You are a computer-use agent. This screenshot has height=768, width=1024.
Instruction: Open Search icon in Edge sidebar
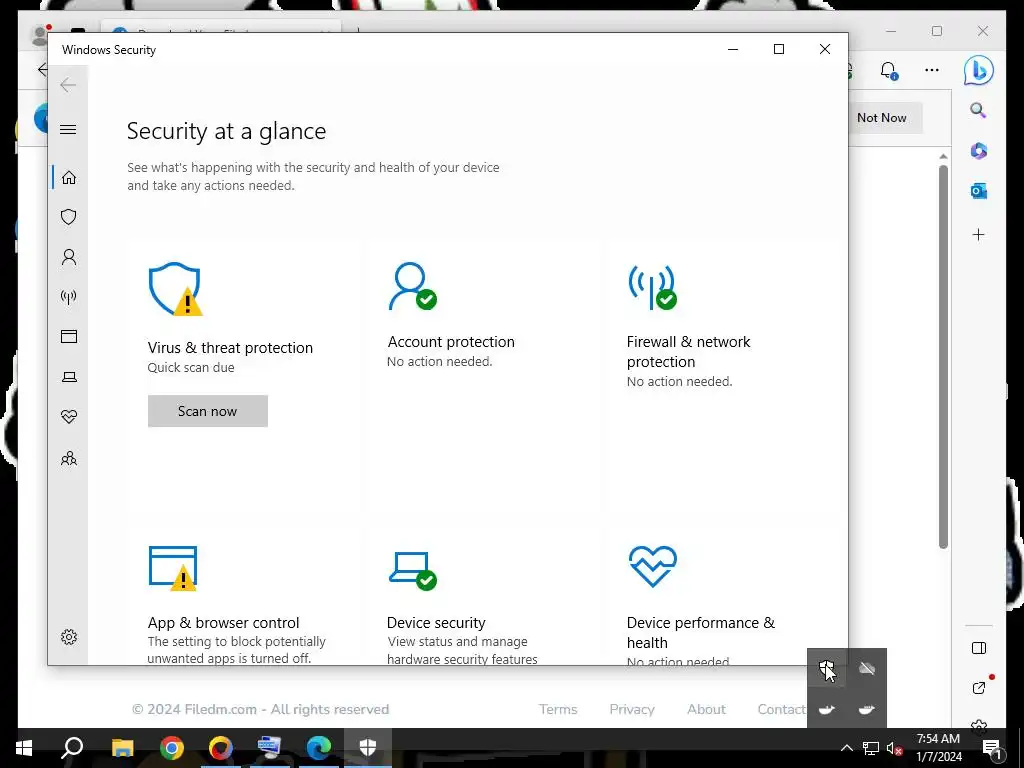tap(978, 110)
